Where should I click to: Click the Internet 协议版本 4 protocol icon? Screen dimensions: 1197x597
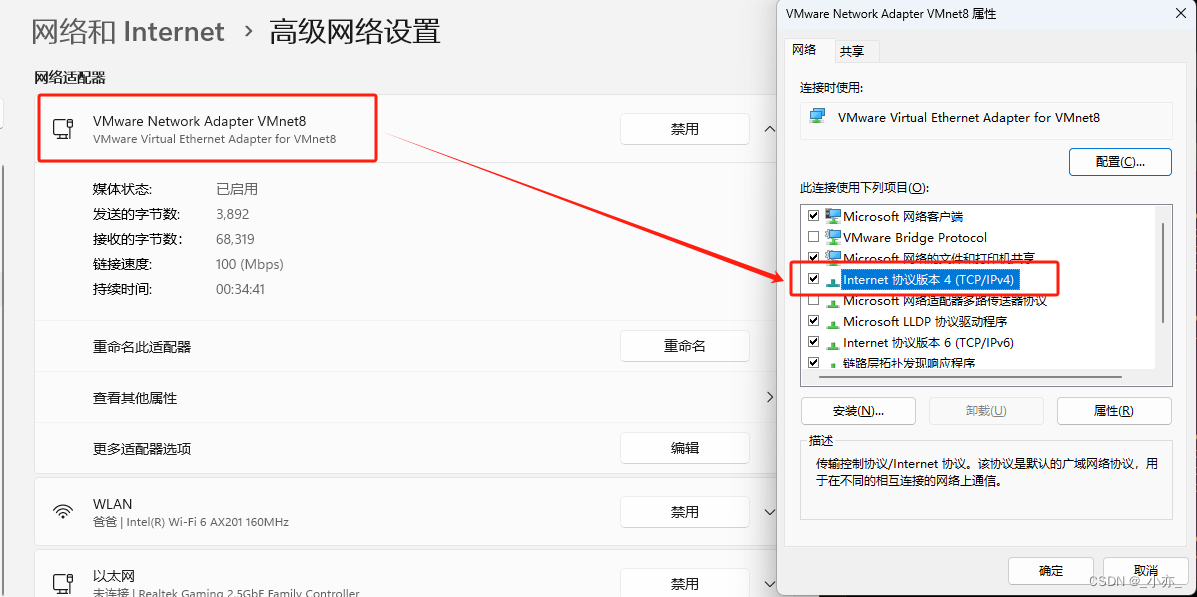pos(833,280)
